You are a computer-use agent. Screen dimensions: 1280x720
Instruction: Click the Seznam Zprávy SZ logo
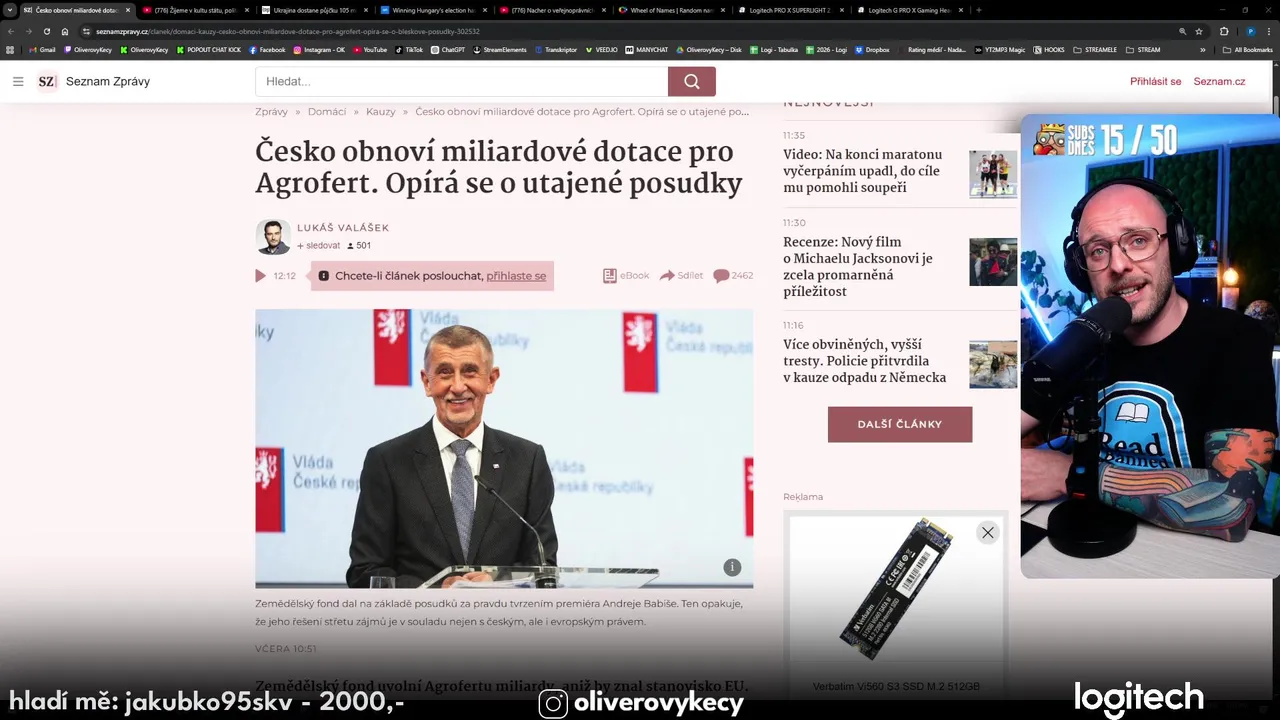[x=47, y=81]
